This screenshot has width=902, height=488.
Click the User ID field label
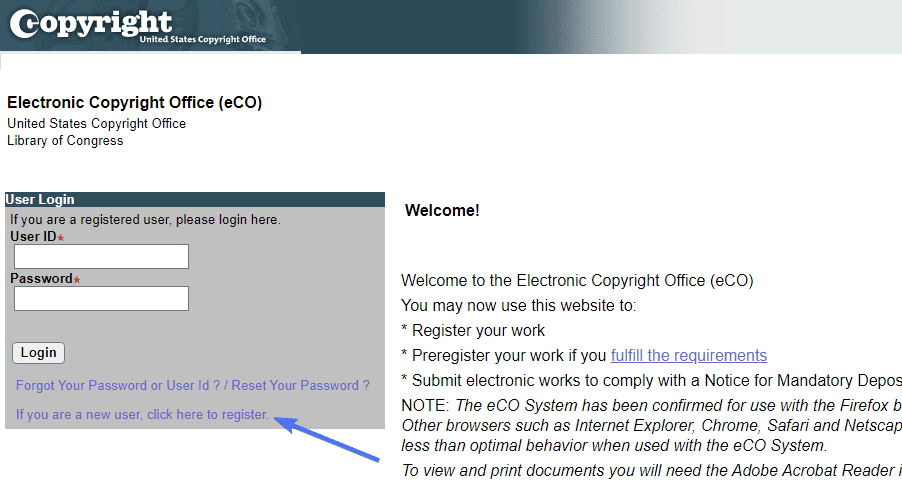pos(33,237)
